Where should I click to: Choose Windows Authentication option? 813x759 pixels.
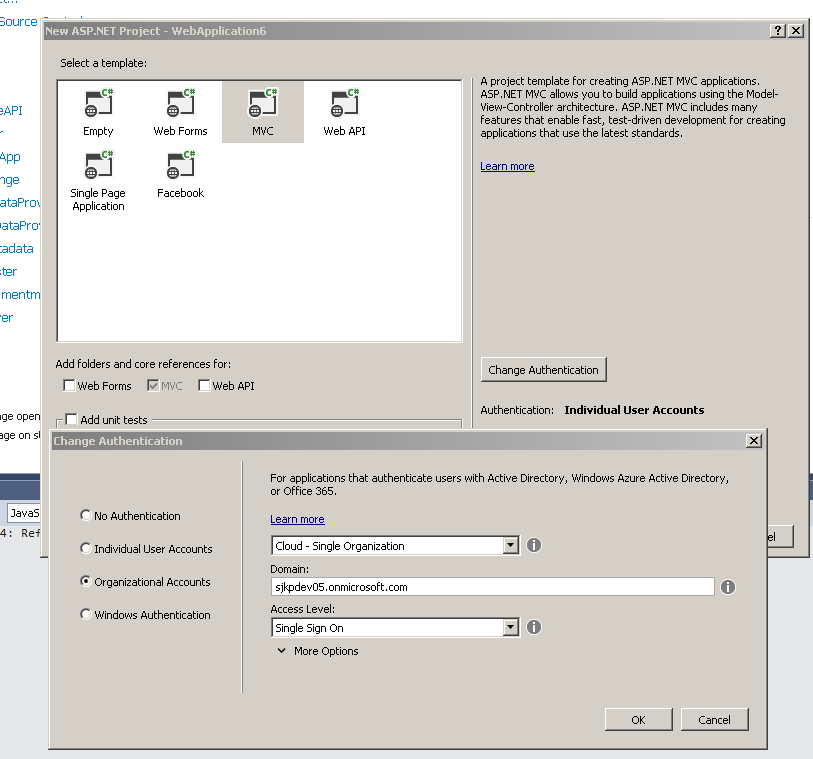click(85, 615)
